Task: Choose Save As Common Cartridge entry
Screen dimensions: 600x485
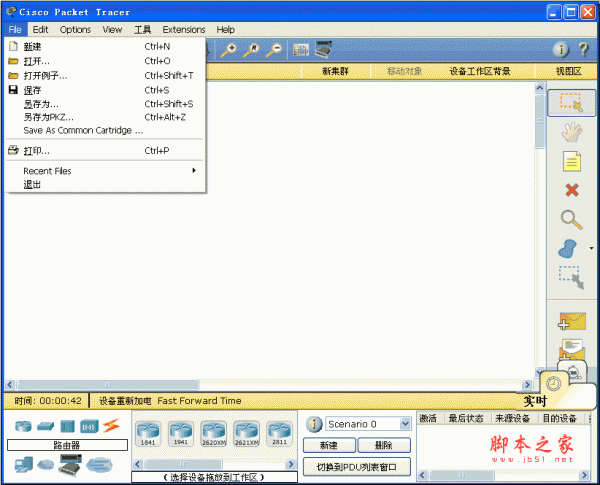Action: [105, 130]
